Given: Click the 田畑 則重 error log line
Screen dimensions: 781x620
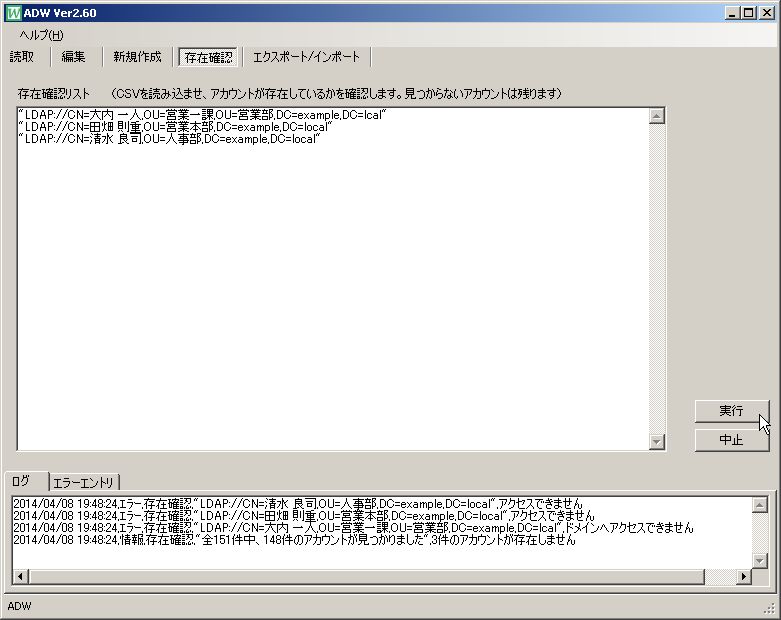Looking at the screenshot, I should [304, 515].
